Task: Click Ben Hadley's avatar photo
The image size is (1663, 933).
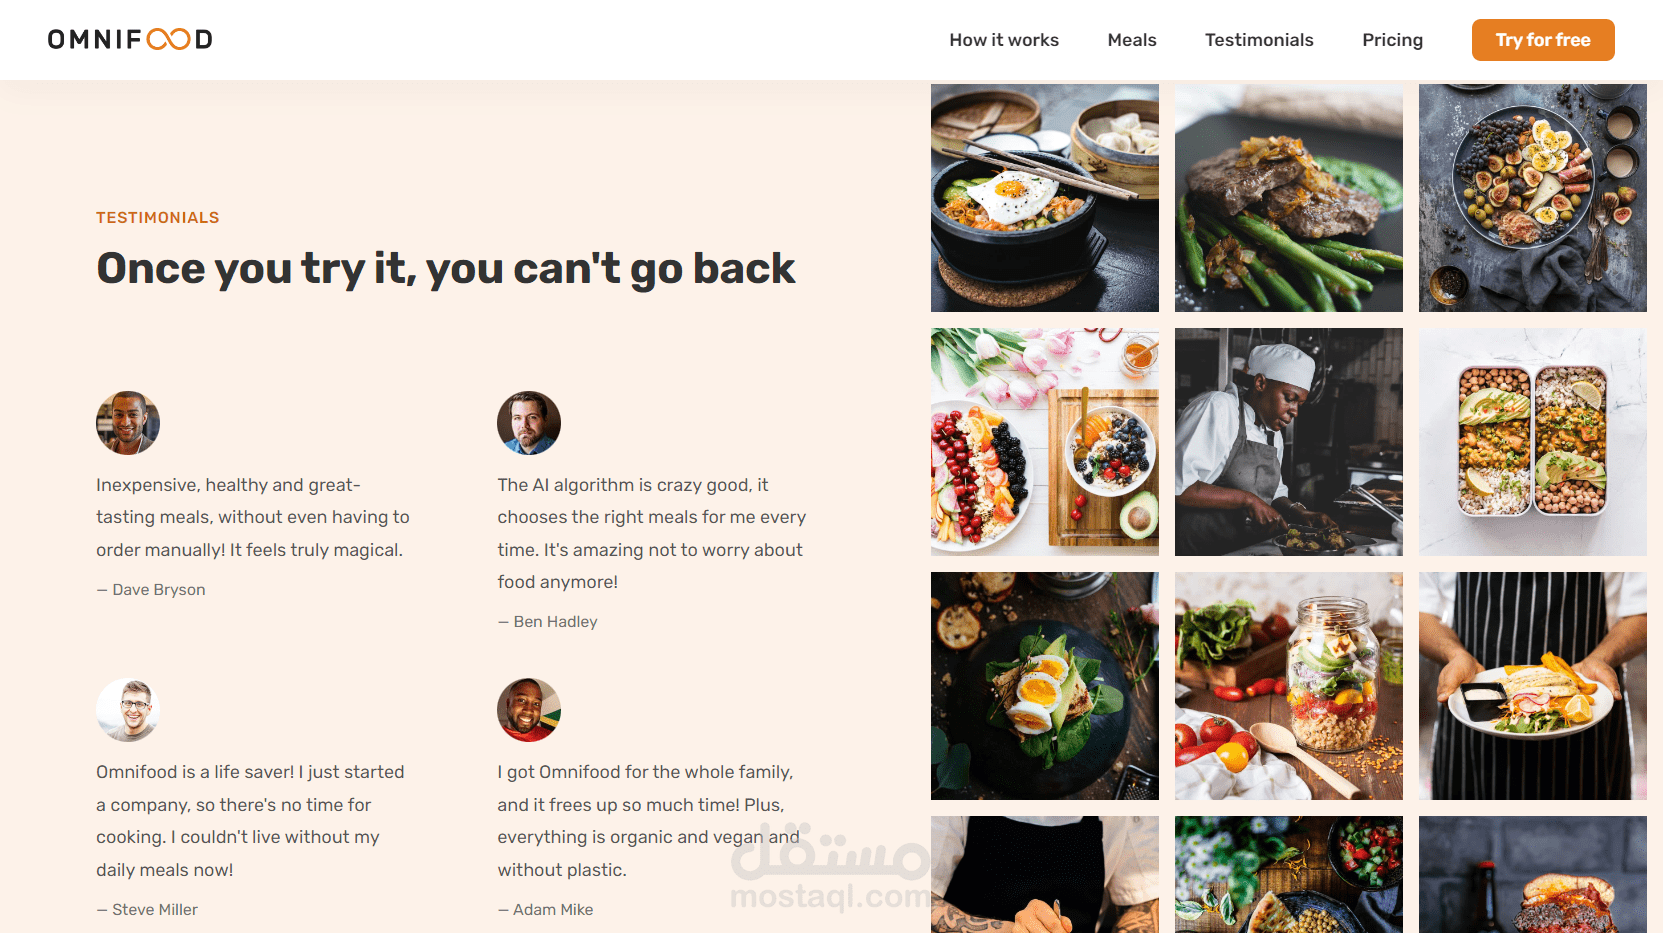Action: point(529,423)
